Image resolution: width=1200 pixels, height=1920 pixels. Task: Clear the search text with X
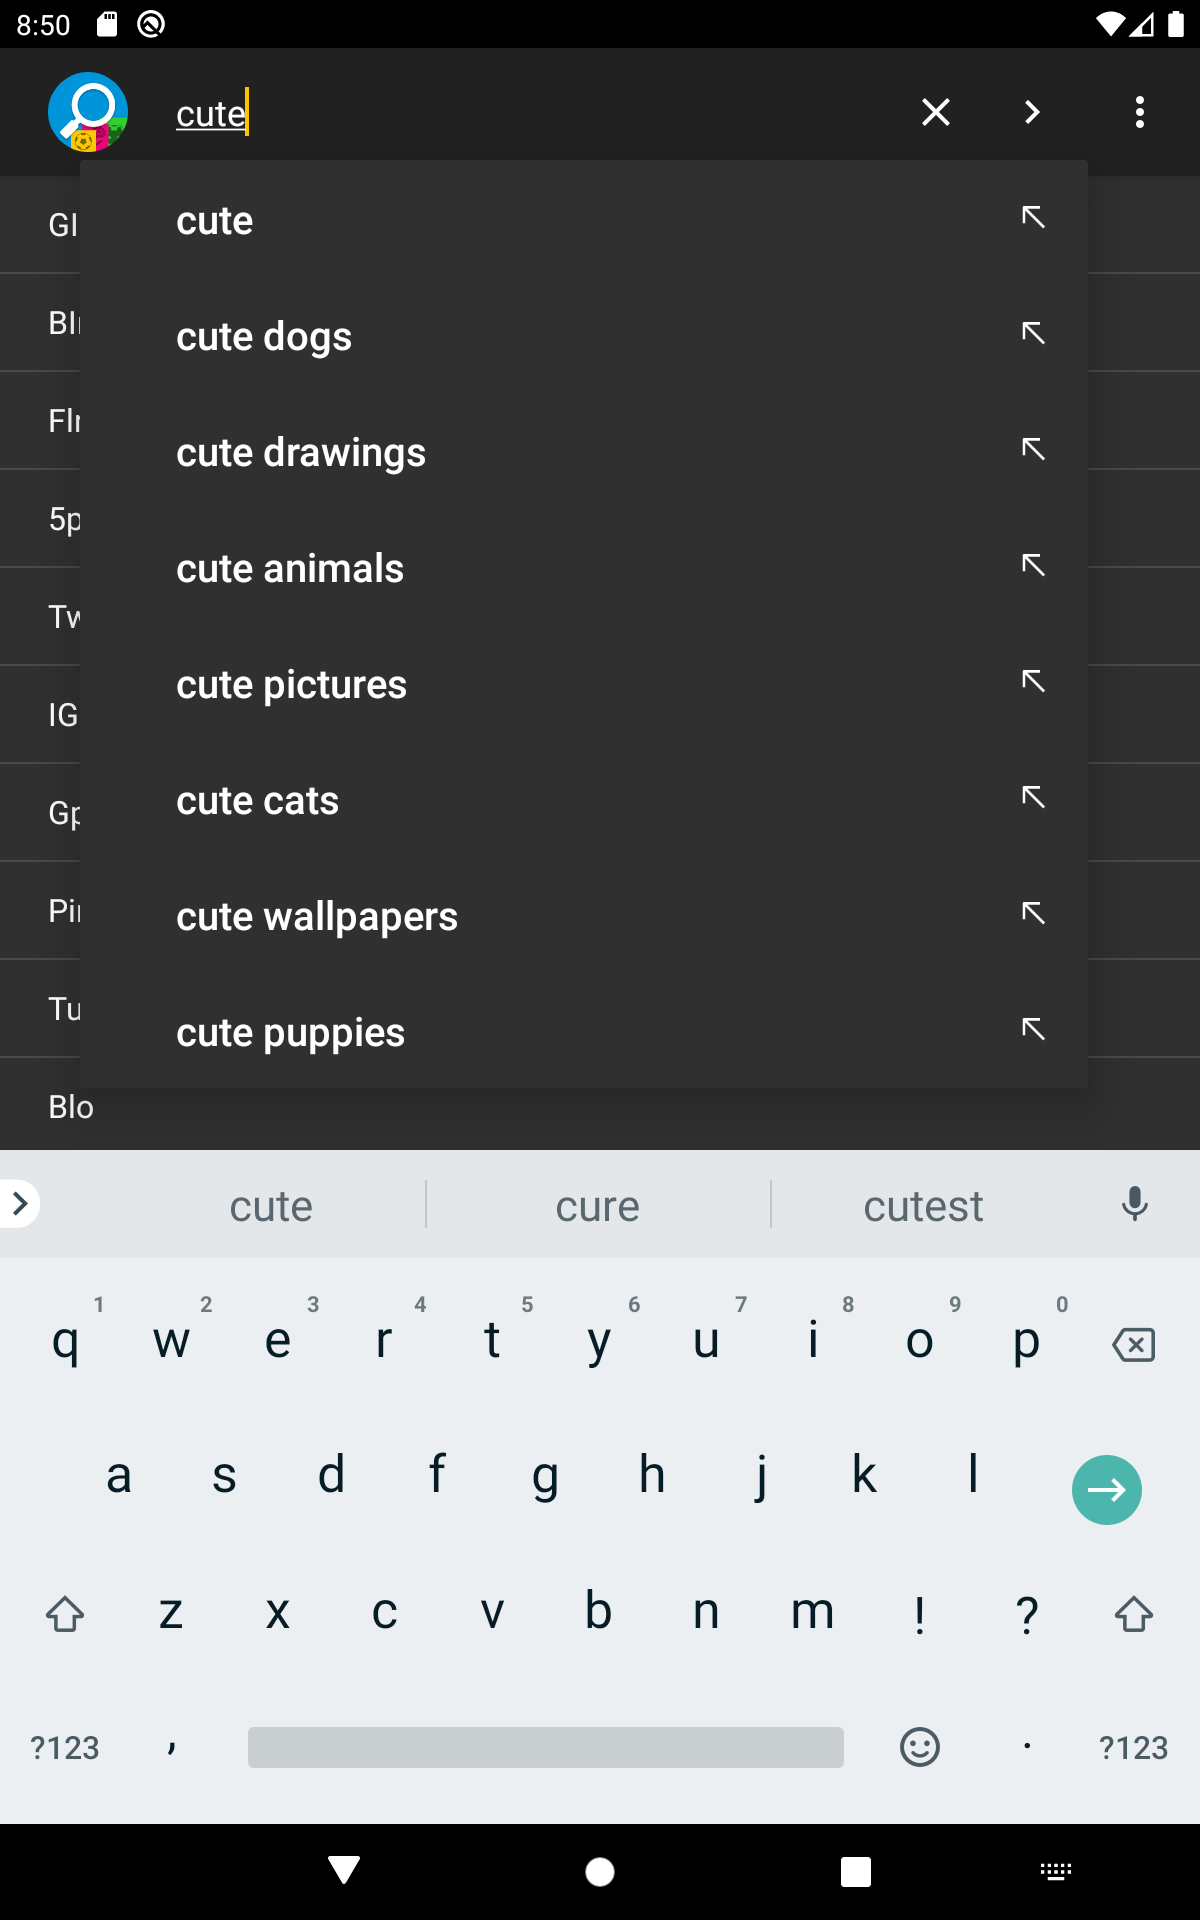tap(935, 112)
